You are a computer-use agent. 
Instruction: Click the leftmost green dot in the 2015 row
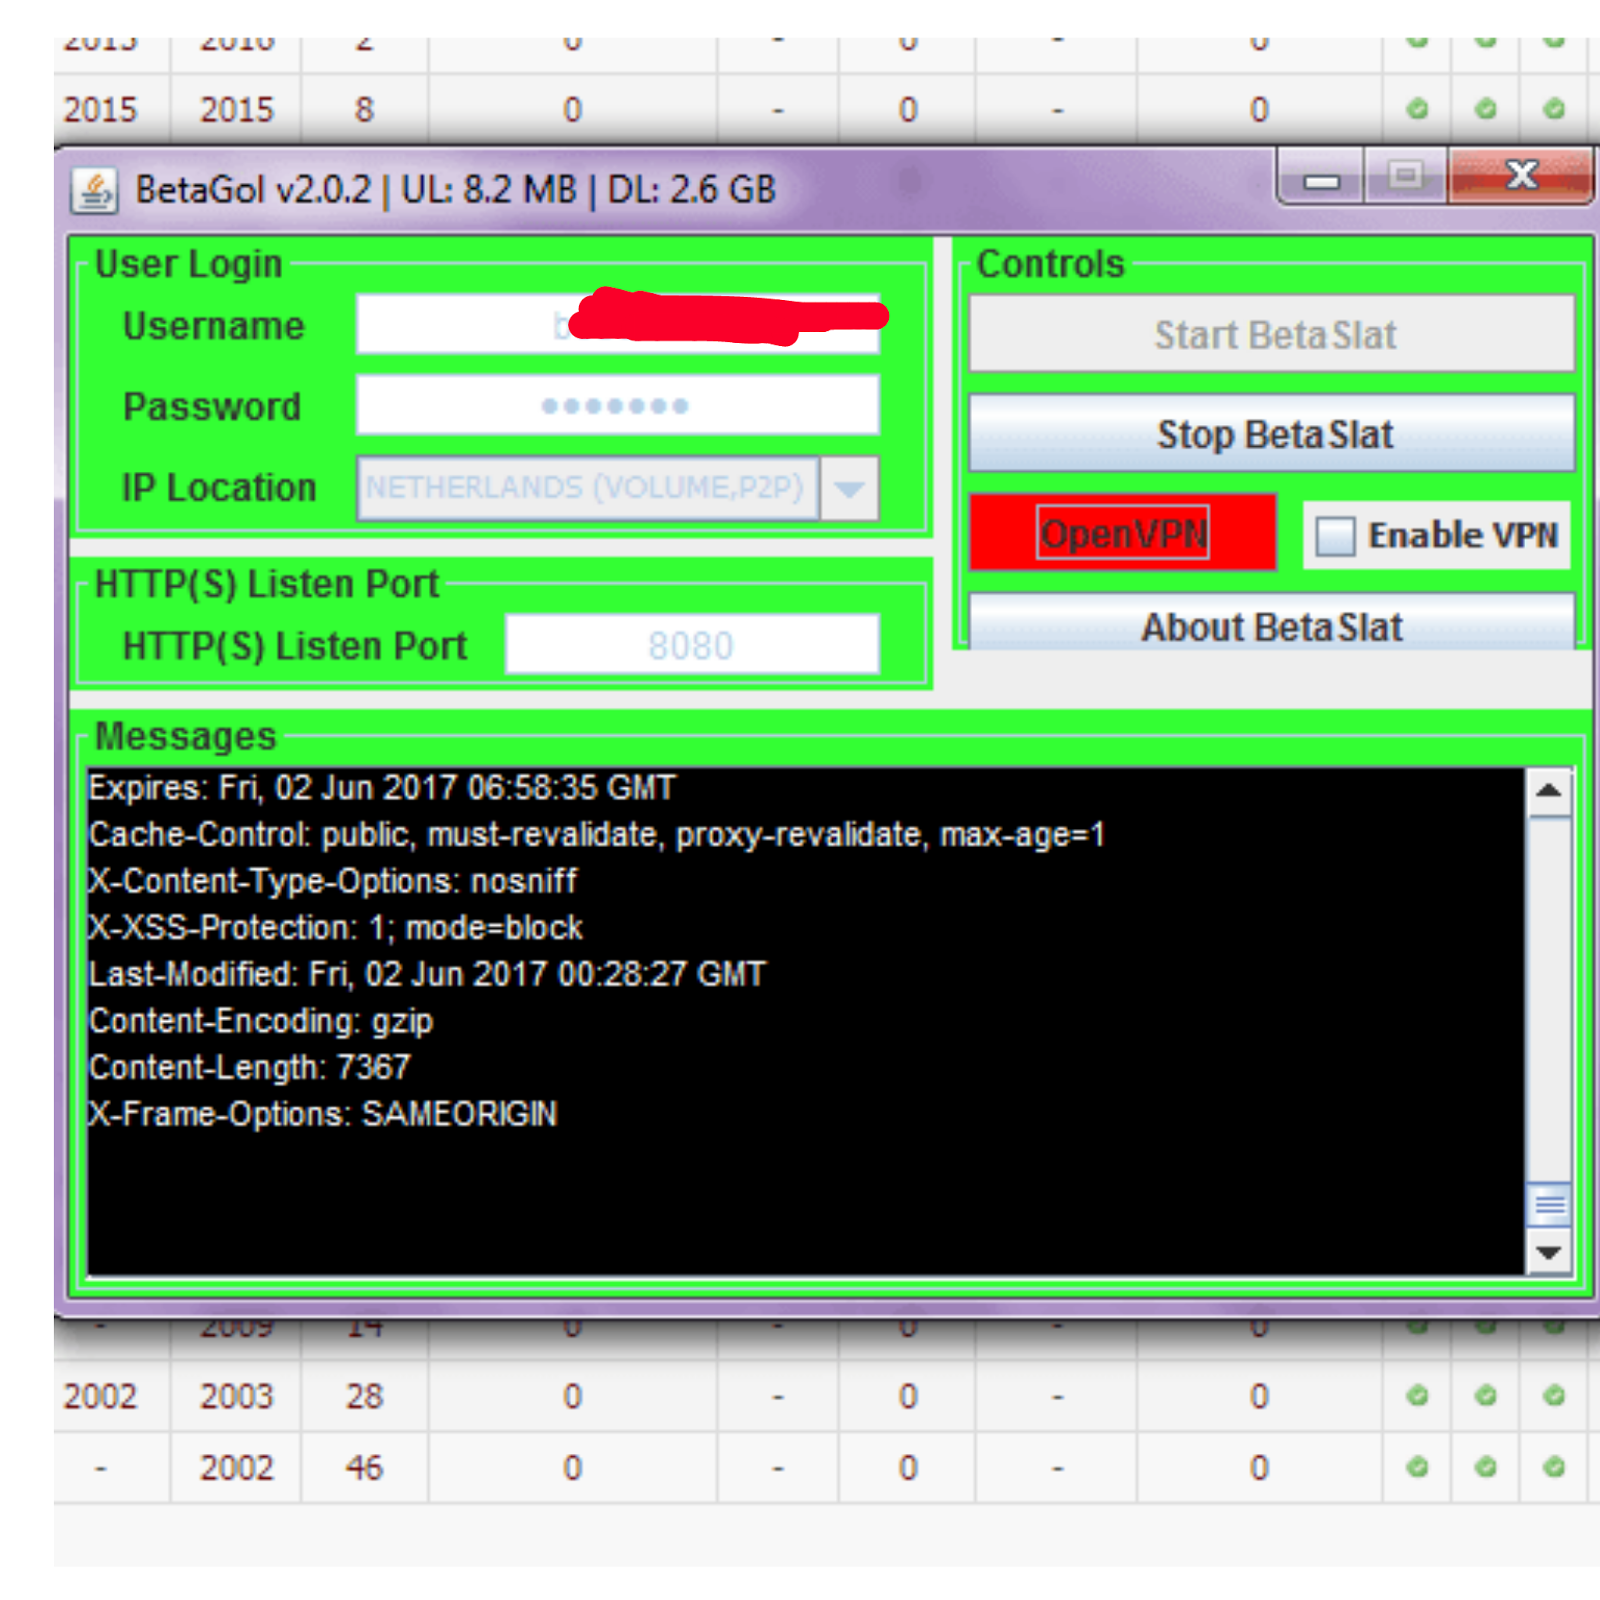(1417, 108)
